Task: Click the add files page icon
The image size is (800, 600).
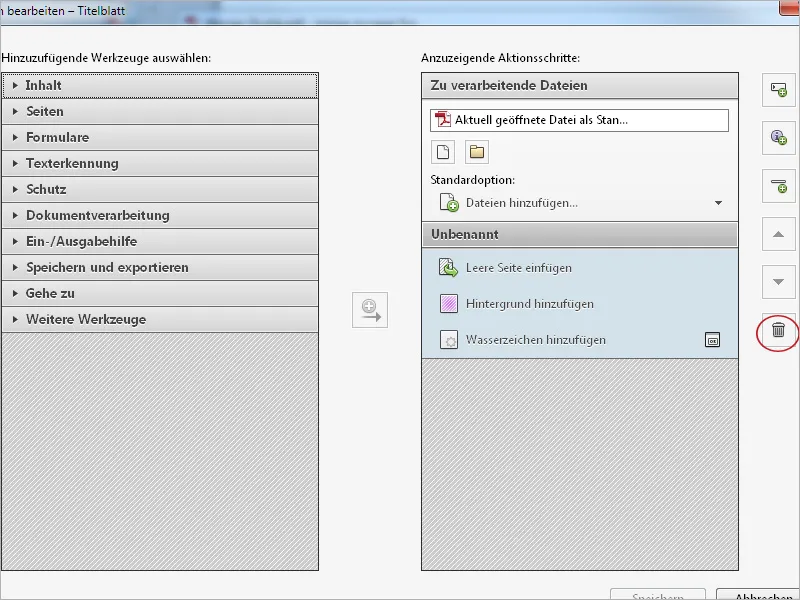Action: point(443,152)
